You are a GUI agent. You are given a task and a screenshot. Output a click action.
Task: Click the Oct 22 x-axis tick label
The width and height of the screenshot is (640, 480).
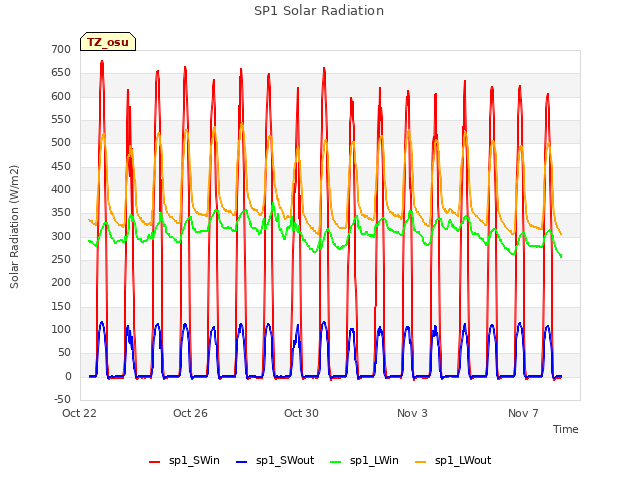(x=79, y=413)
